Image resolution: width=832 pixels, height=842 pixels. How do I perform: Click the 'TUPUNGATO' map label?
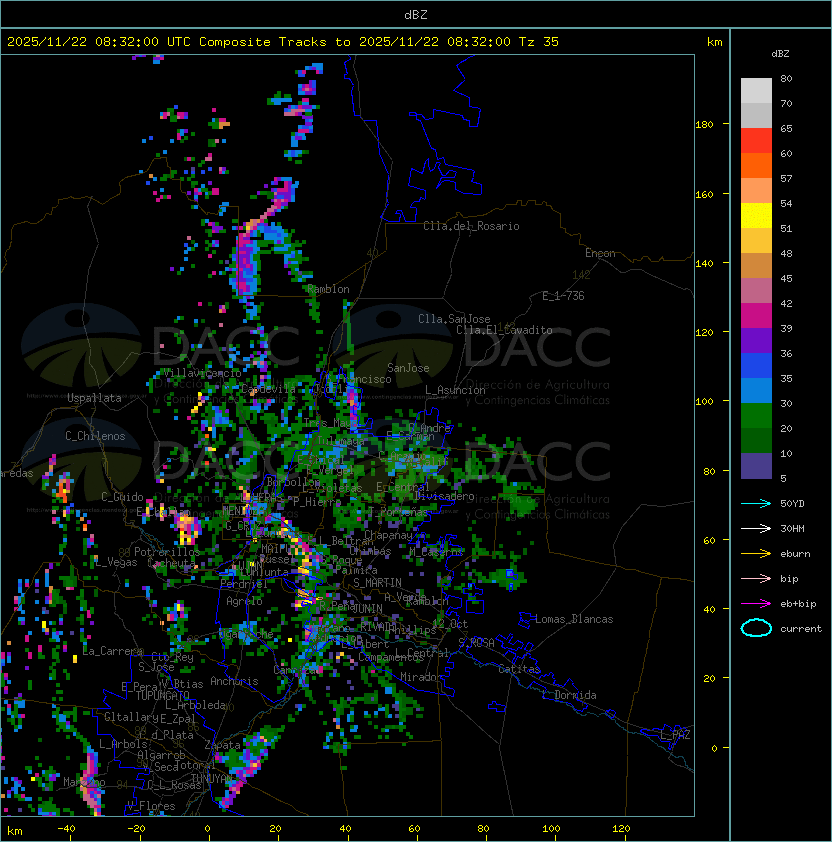coord(162,696)
